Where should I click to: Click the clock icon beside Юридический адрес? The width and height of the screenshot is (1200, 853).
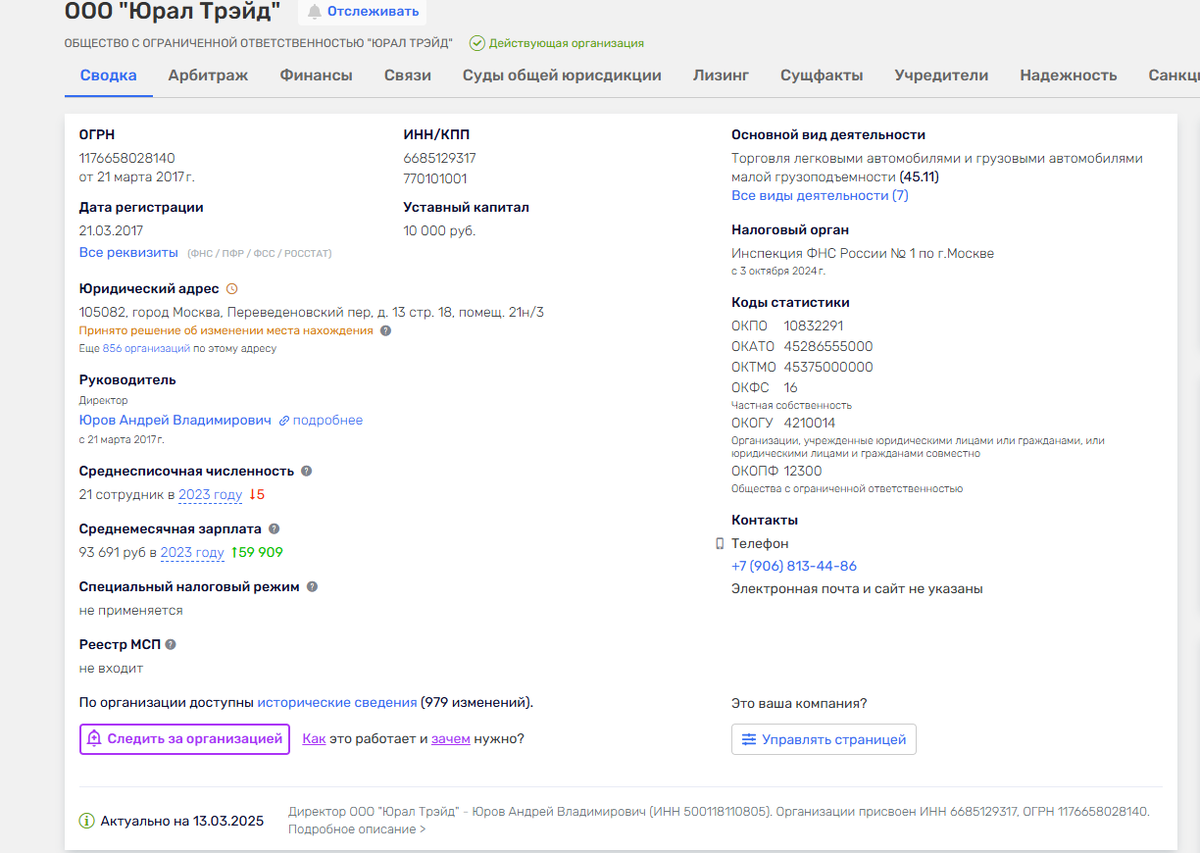tap(232, 289)
